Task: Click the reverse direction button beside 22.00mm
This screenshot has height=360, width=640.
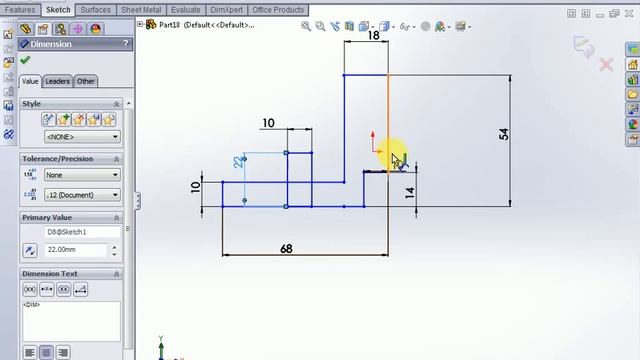Action: [x=30, y=250]
